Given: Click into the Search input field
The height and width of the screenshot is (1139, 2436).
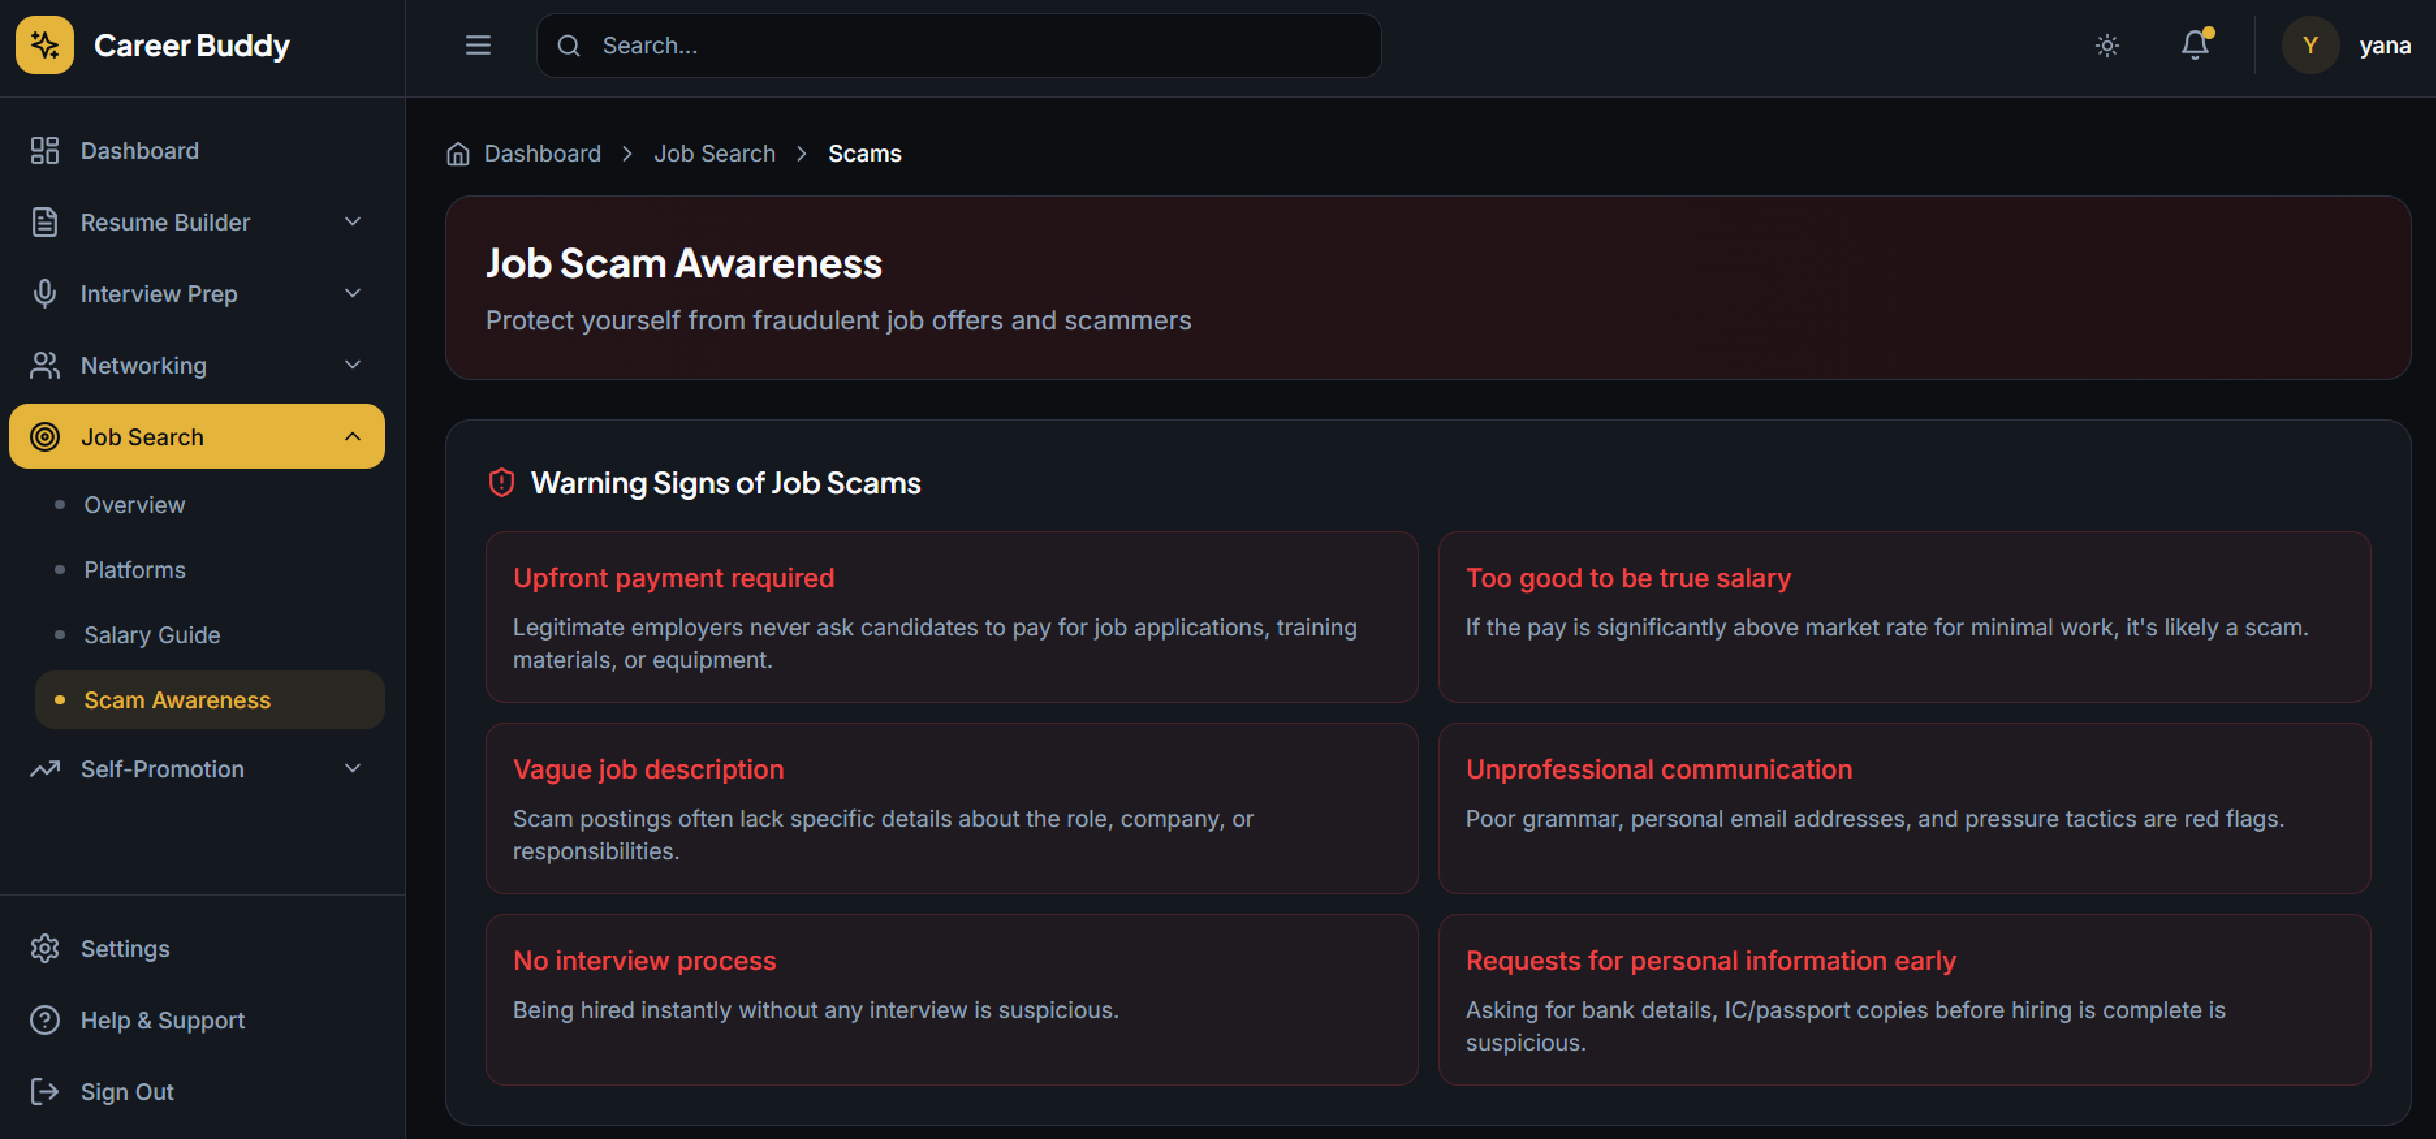Looking at the screenshot, I should tap(960, 45).
